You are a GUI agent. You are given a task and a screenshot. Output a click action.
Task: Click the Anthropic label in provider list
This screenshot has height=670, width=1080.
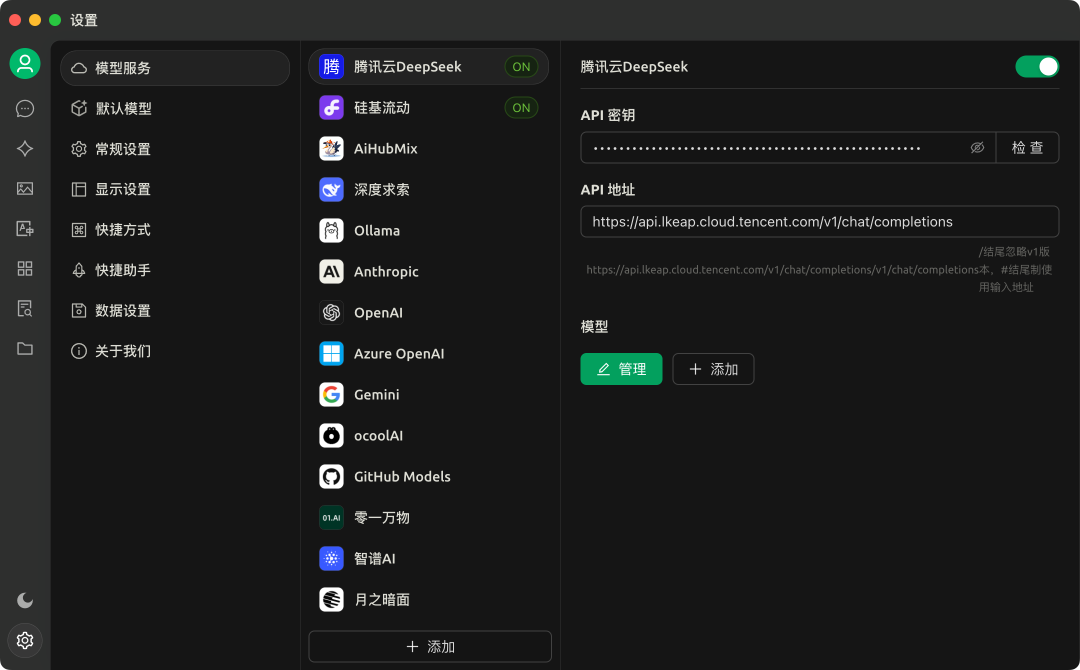coord(386,271)
